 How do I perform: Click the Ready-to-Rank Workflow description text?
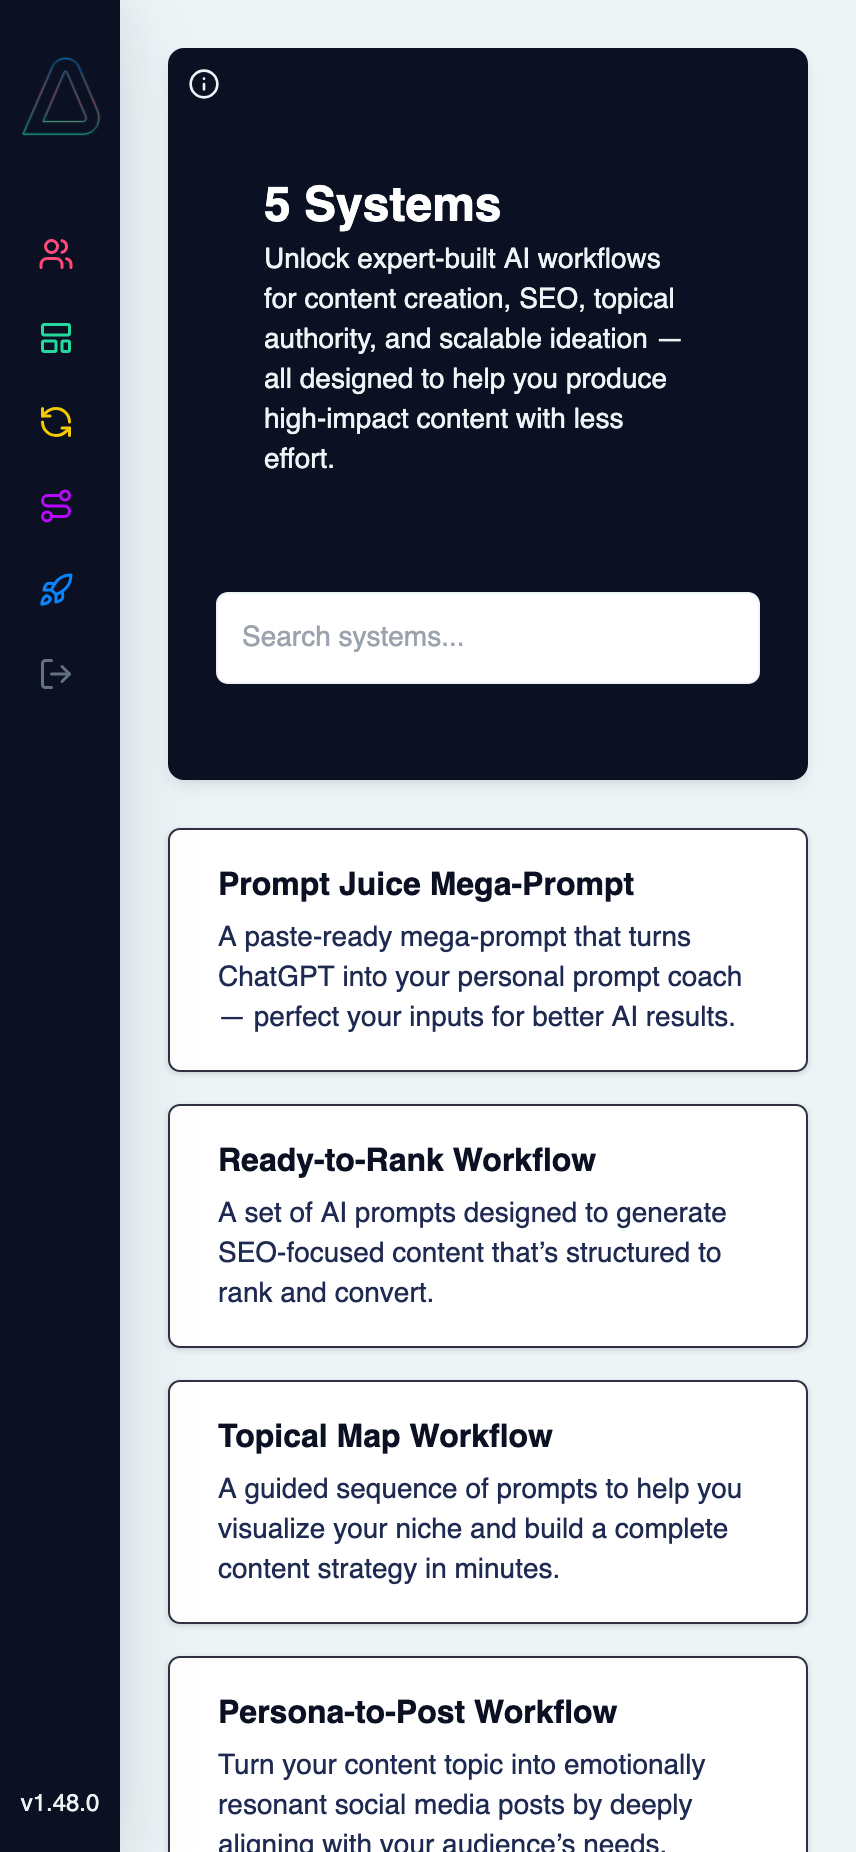pos(473,1251)
